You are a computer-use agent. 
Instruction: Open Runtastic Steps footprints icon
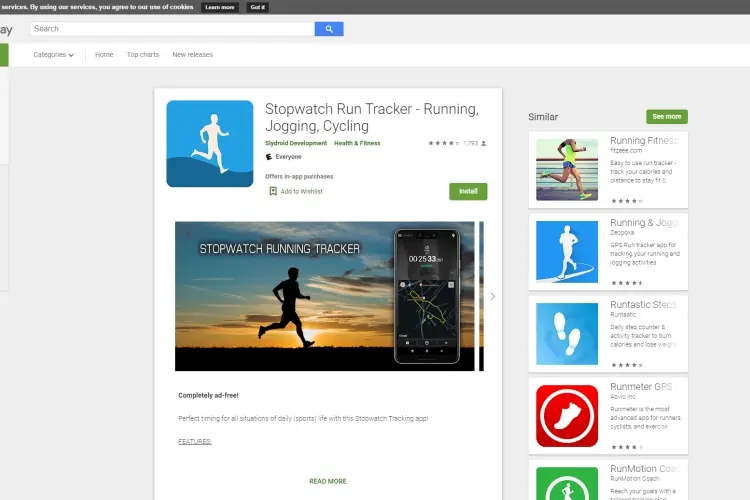click(567, 333)
